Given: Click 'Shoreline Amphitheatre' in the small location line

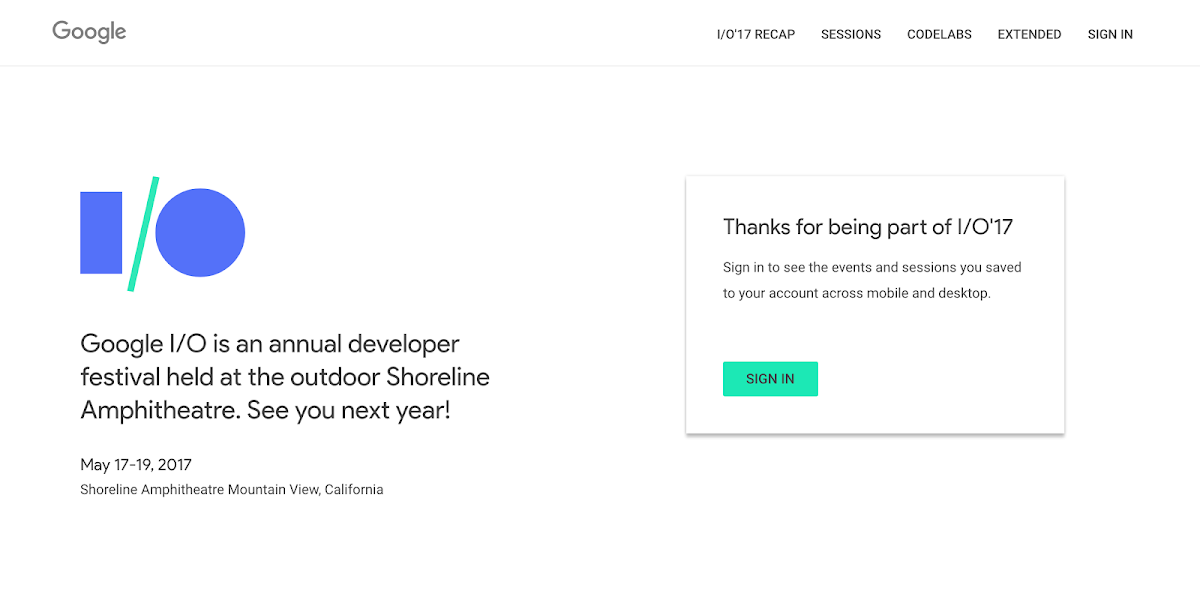Looking at the screenshot, I should pyautogui.click(x=152, y=490).
